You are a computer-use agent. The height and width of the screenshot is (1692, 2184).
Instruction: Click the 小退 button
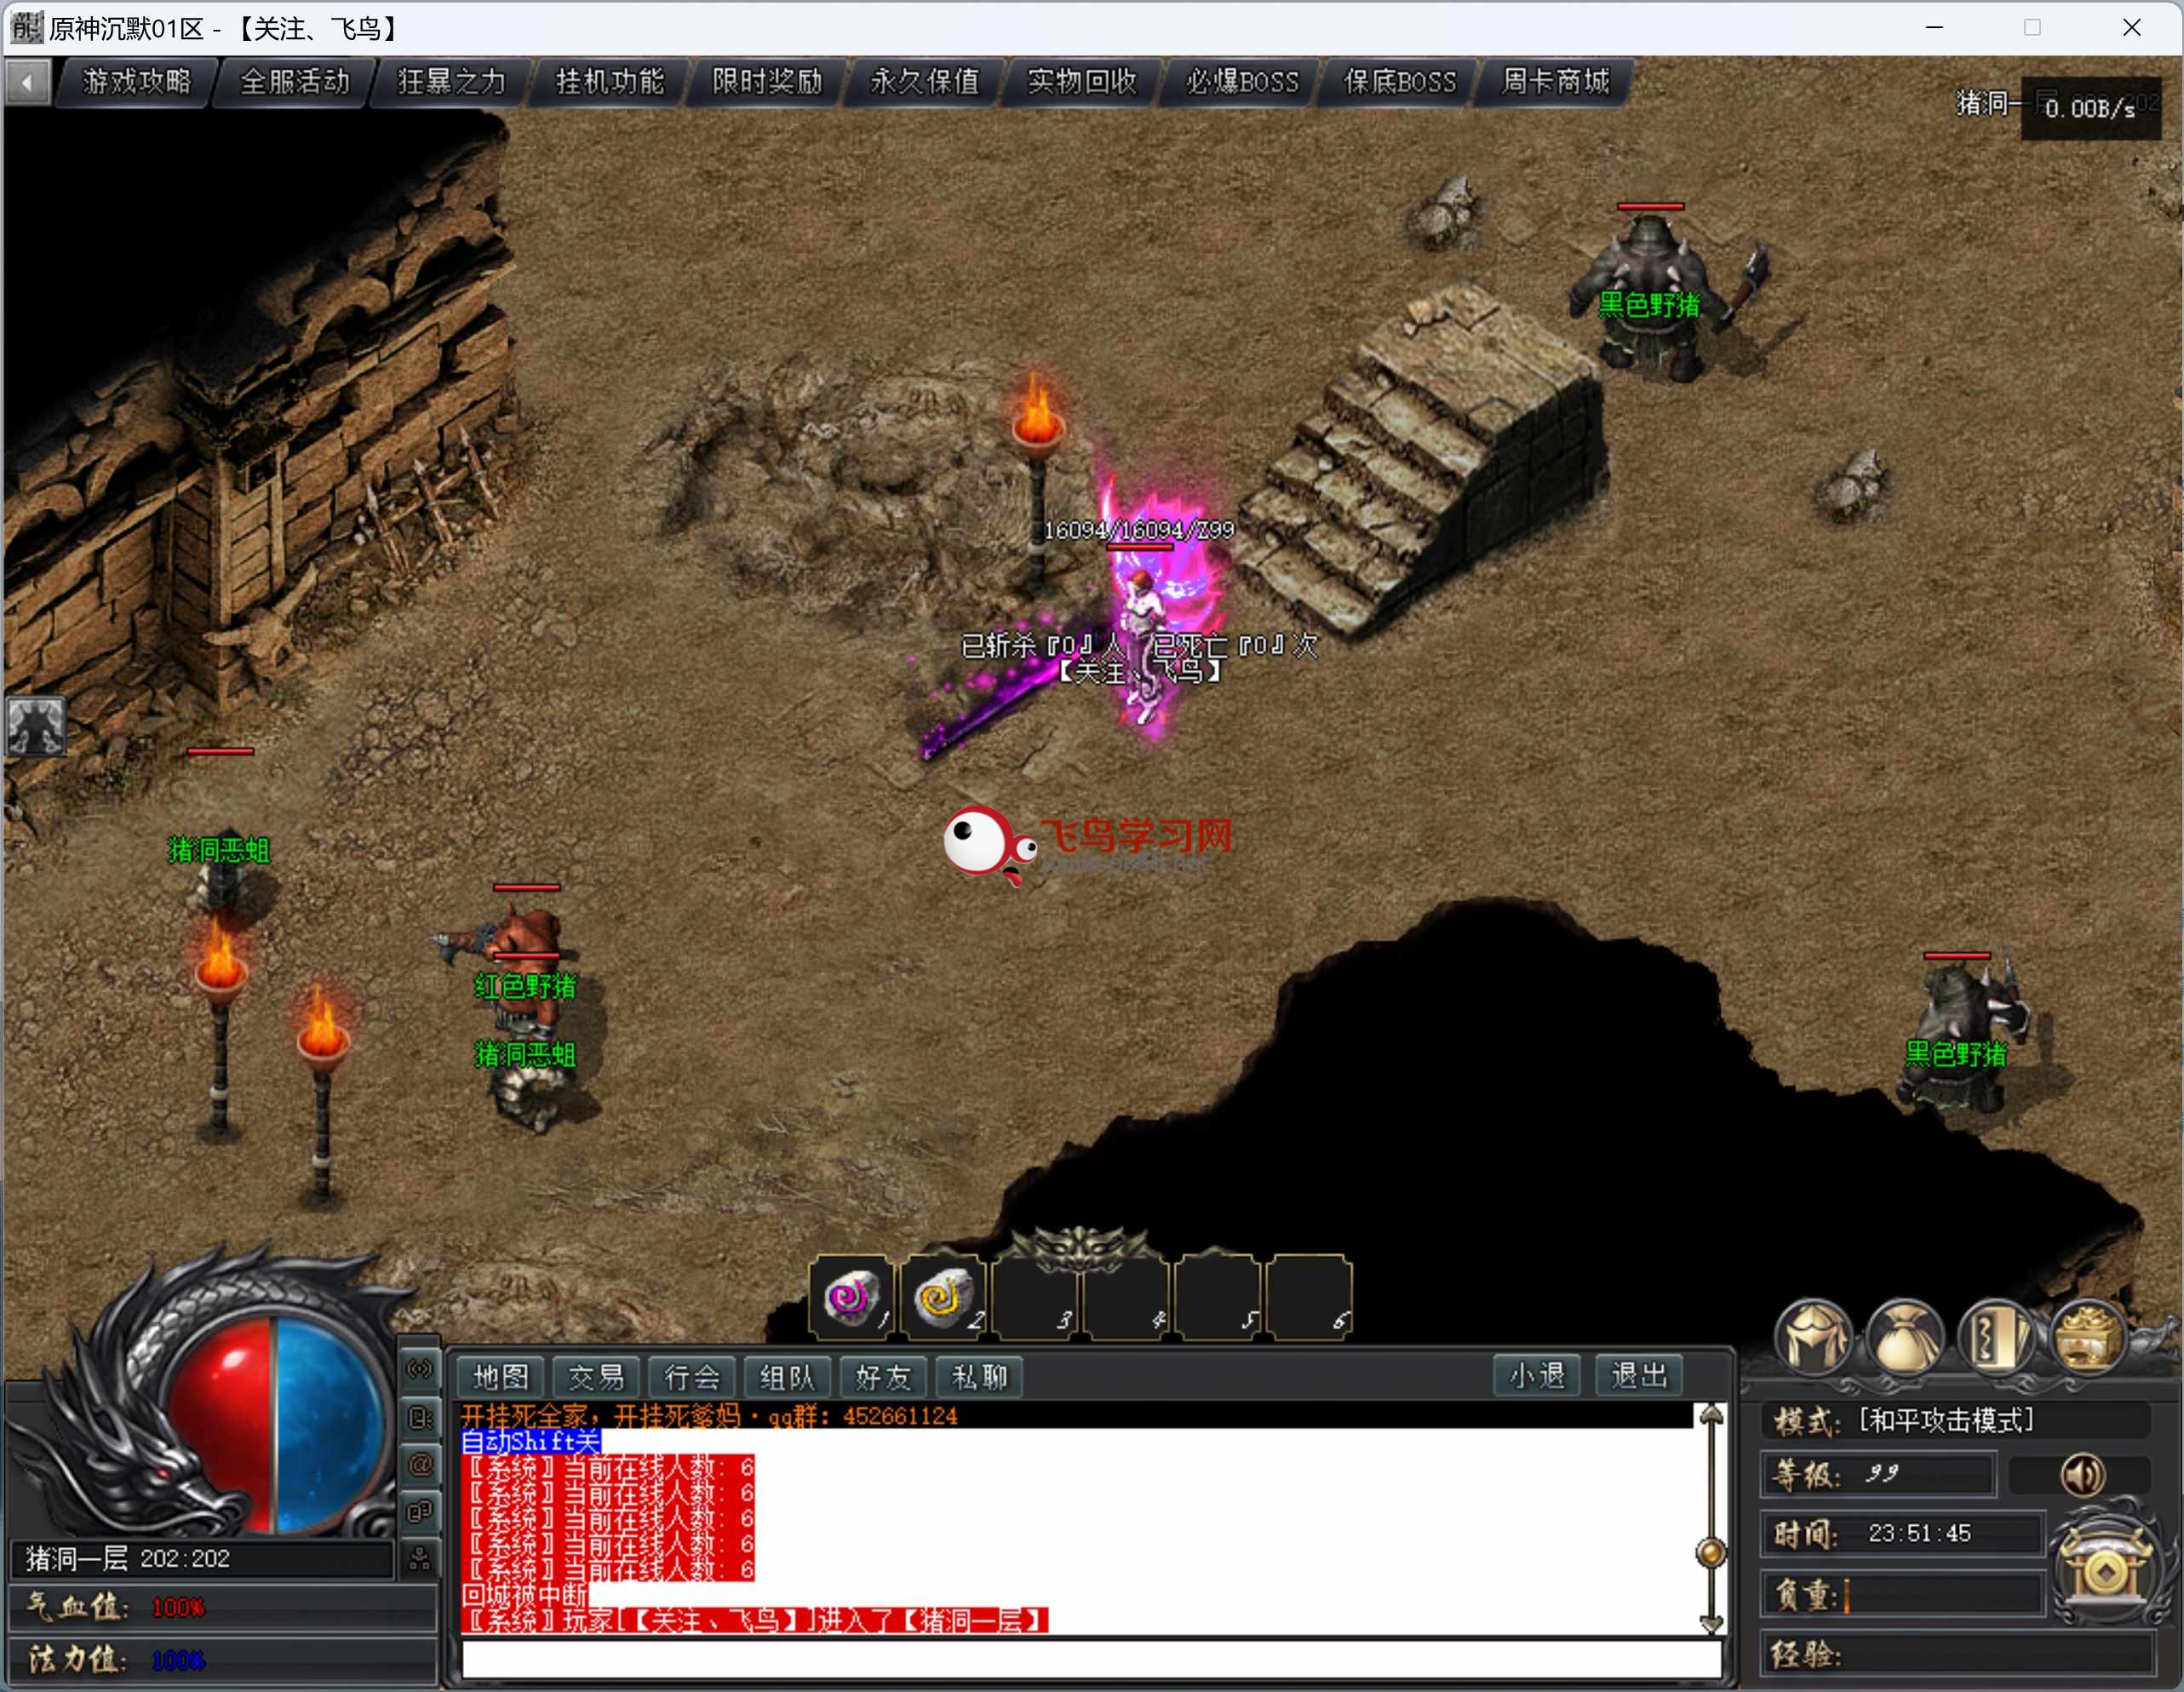click(1536, 1376)
